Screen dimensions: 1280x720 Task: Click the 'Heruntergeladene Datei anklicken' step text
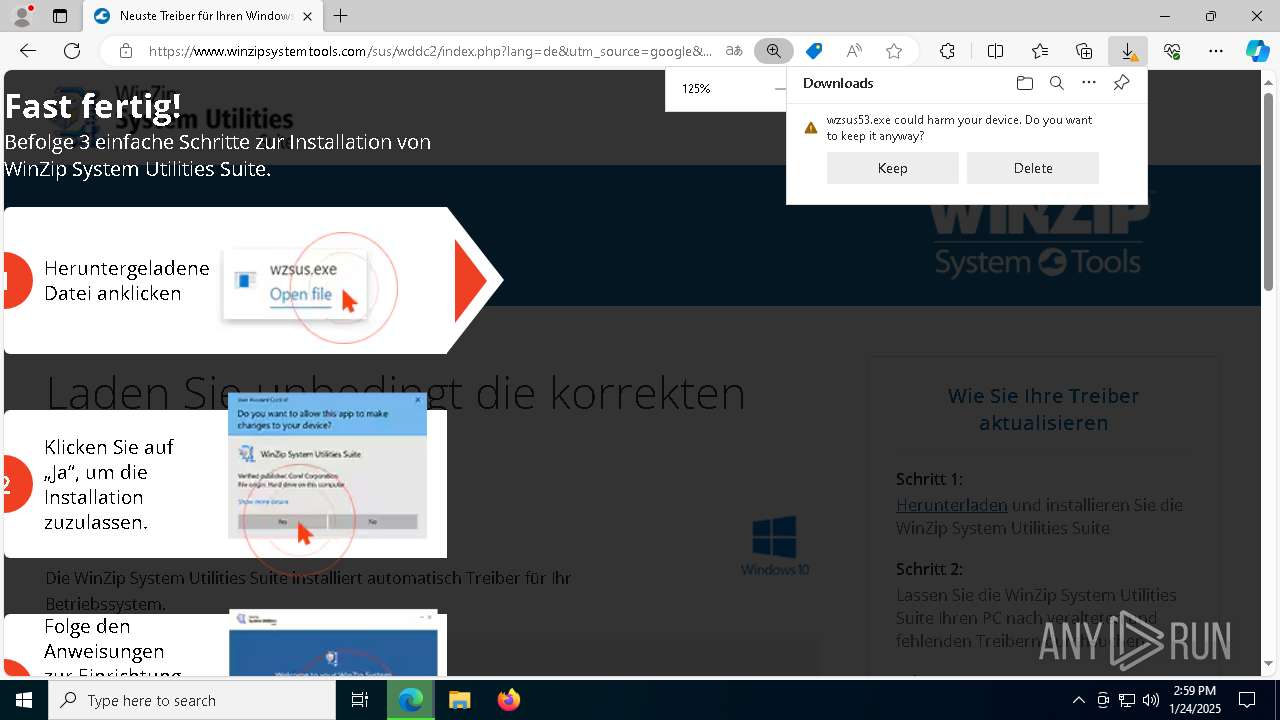(x=127, y=281)
